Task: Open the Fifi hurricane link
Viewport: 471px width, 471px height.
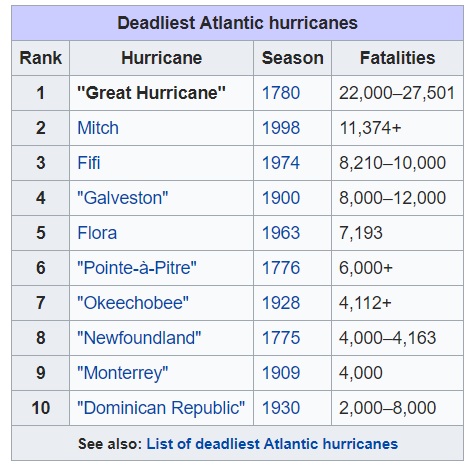Action: [x=89, y=163]
